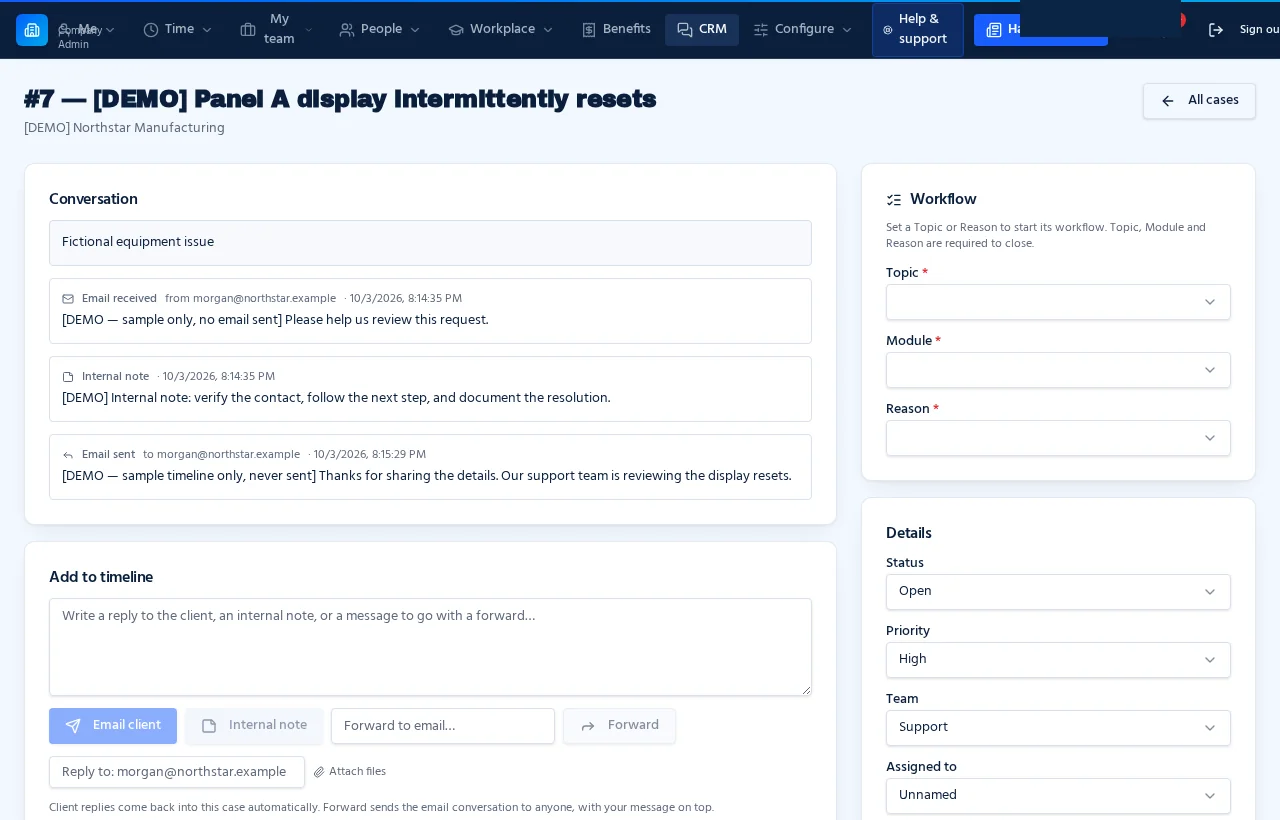The image size is (1280, 820).
Task: Open the Assigned to dropdown
Action: click(x=1058, y=796)
